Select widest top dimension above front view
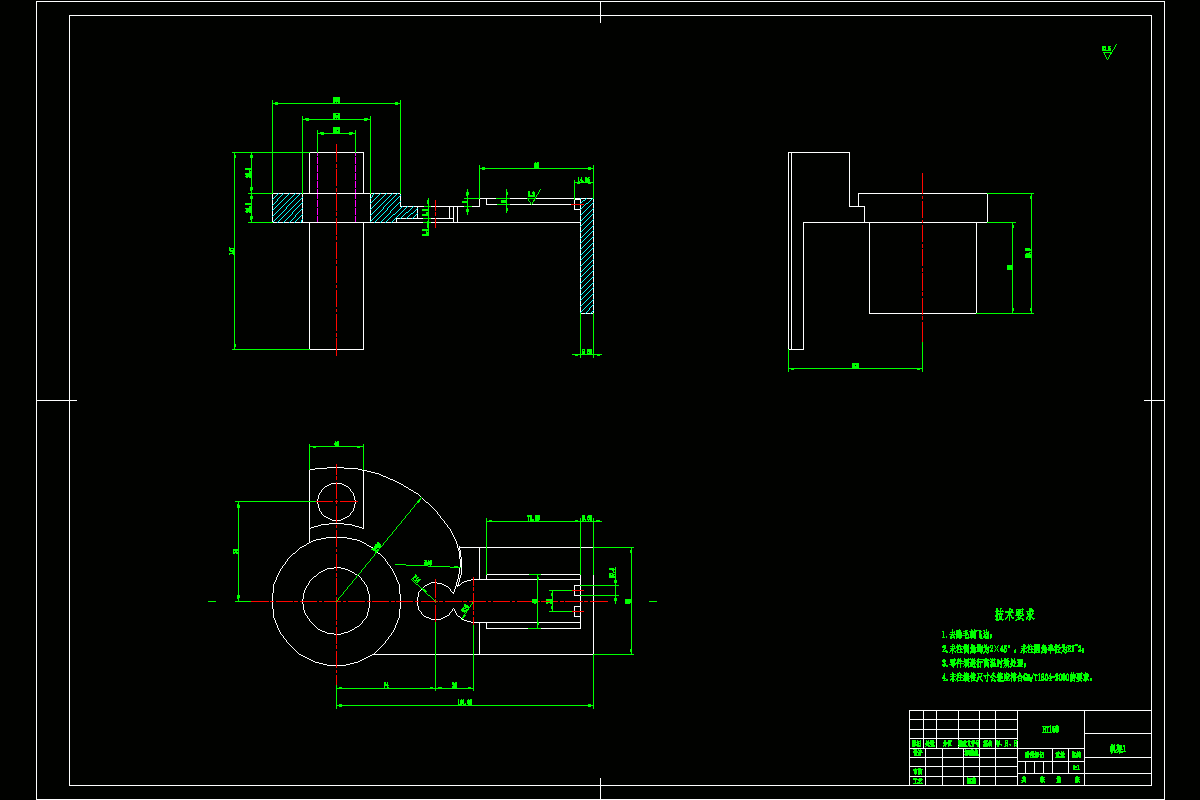Screen dimensions: 1200x800 (337, 101)
